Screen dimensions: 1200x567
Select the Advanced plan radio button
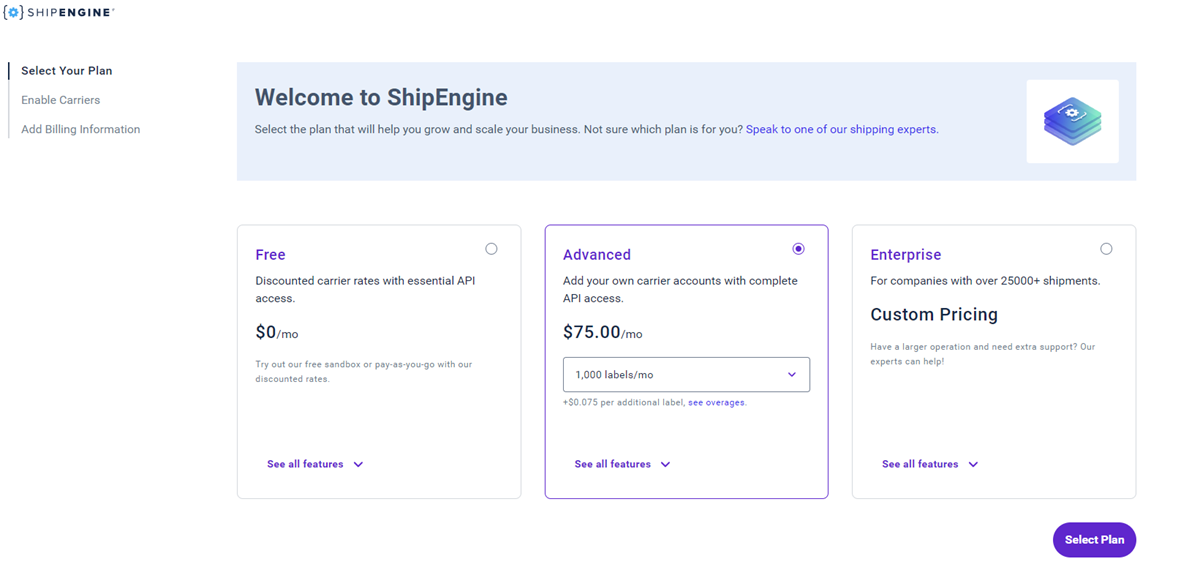tap(798, 249)
